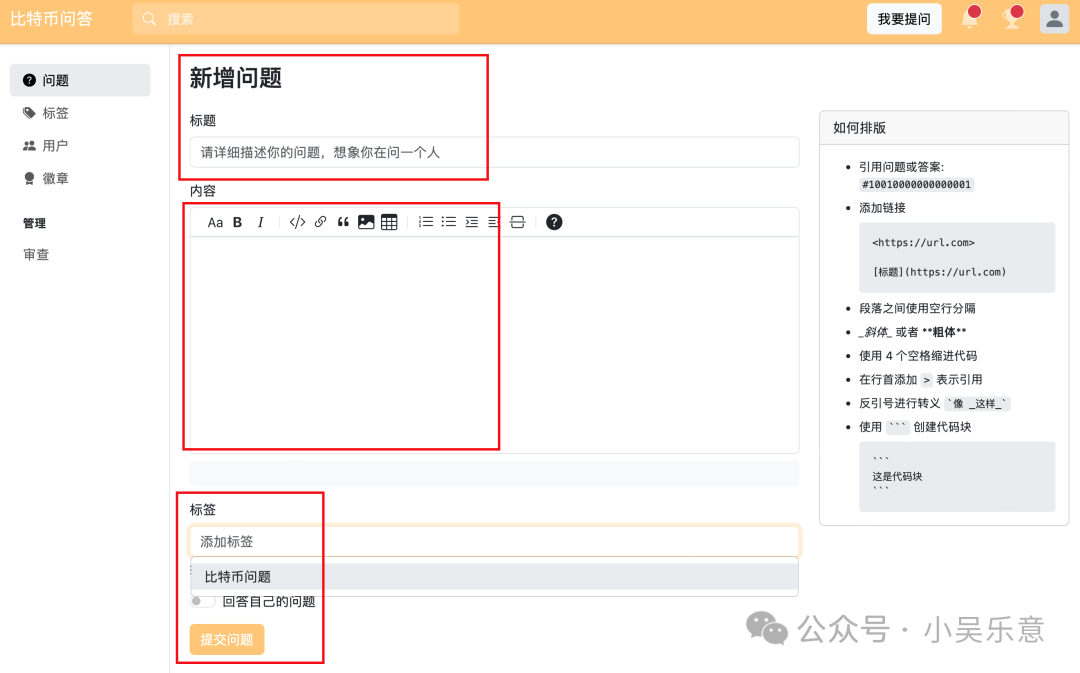
Task: Insert a table using the table icon
Action: [x=389, y=222]
